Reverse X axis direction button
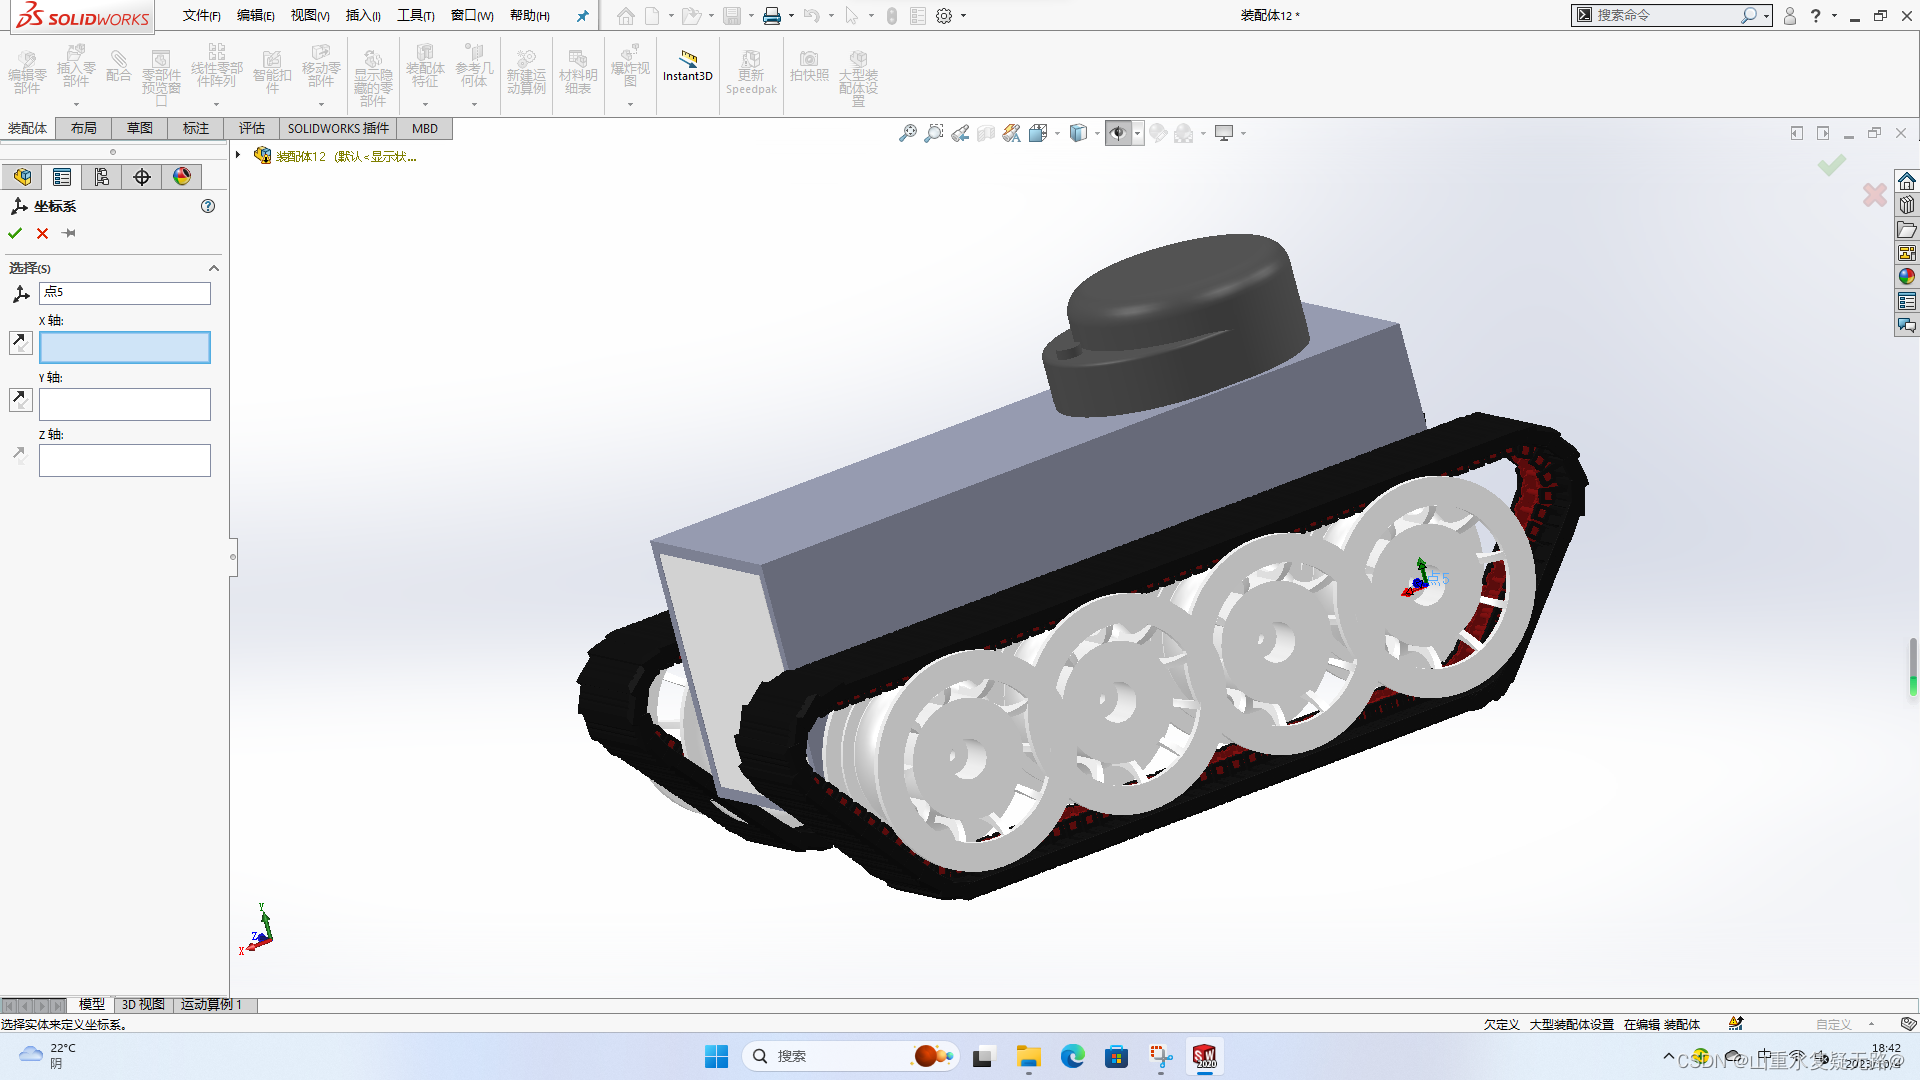The width and height of the screenshot is (1920, 1080). 20,343
